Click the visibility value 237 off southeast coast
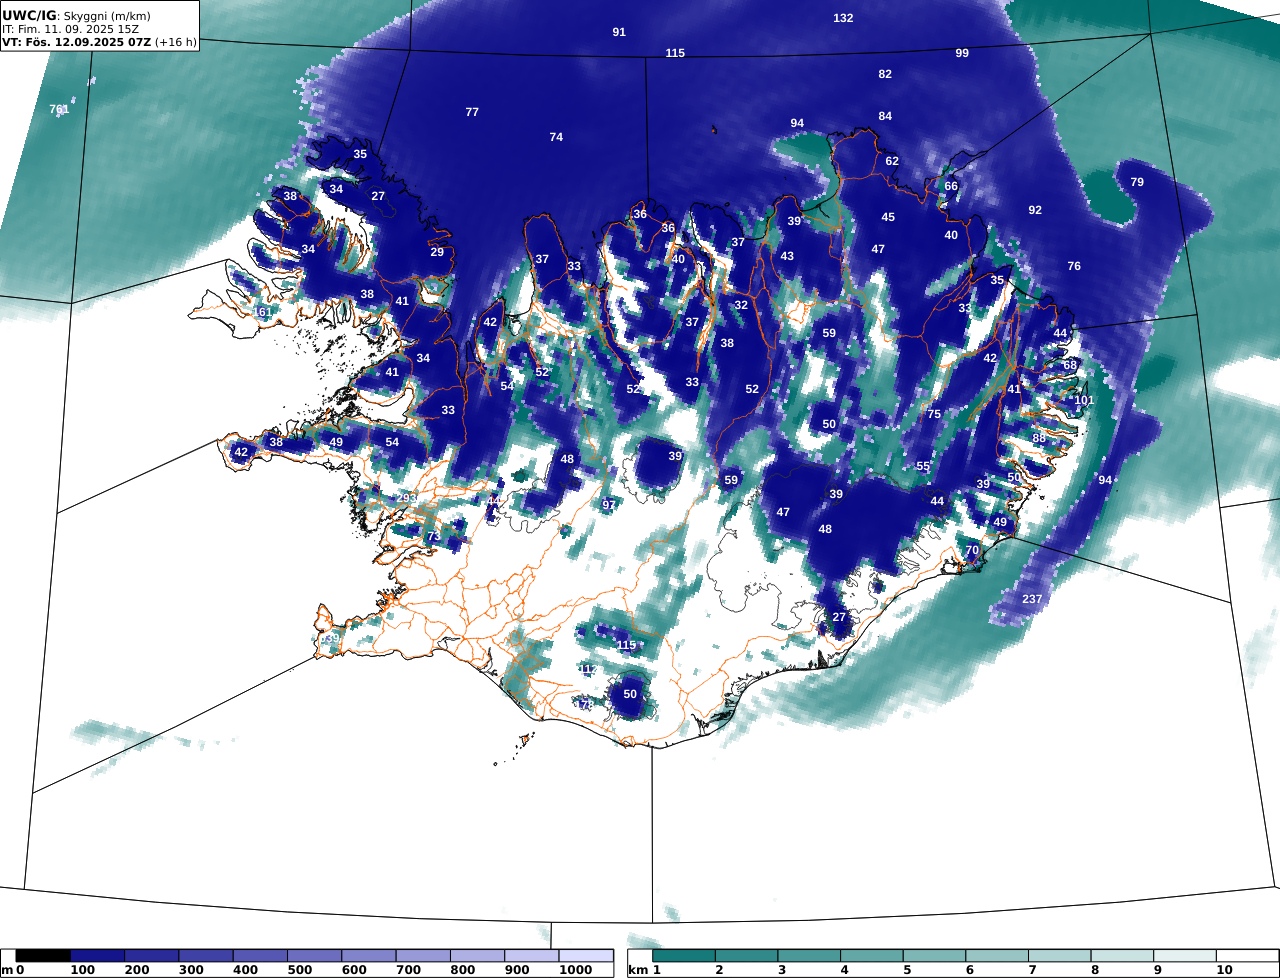The image size is (1280, 978). [1032, 599]
